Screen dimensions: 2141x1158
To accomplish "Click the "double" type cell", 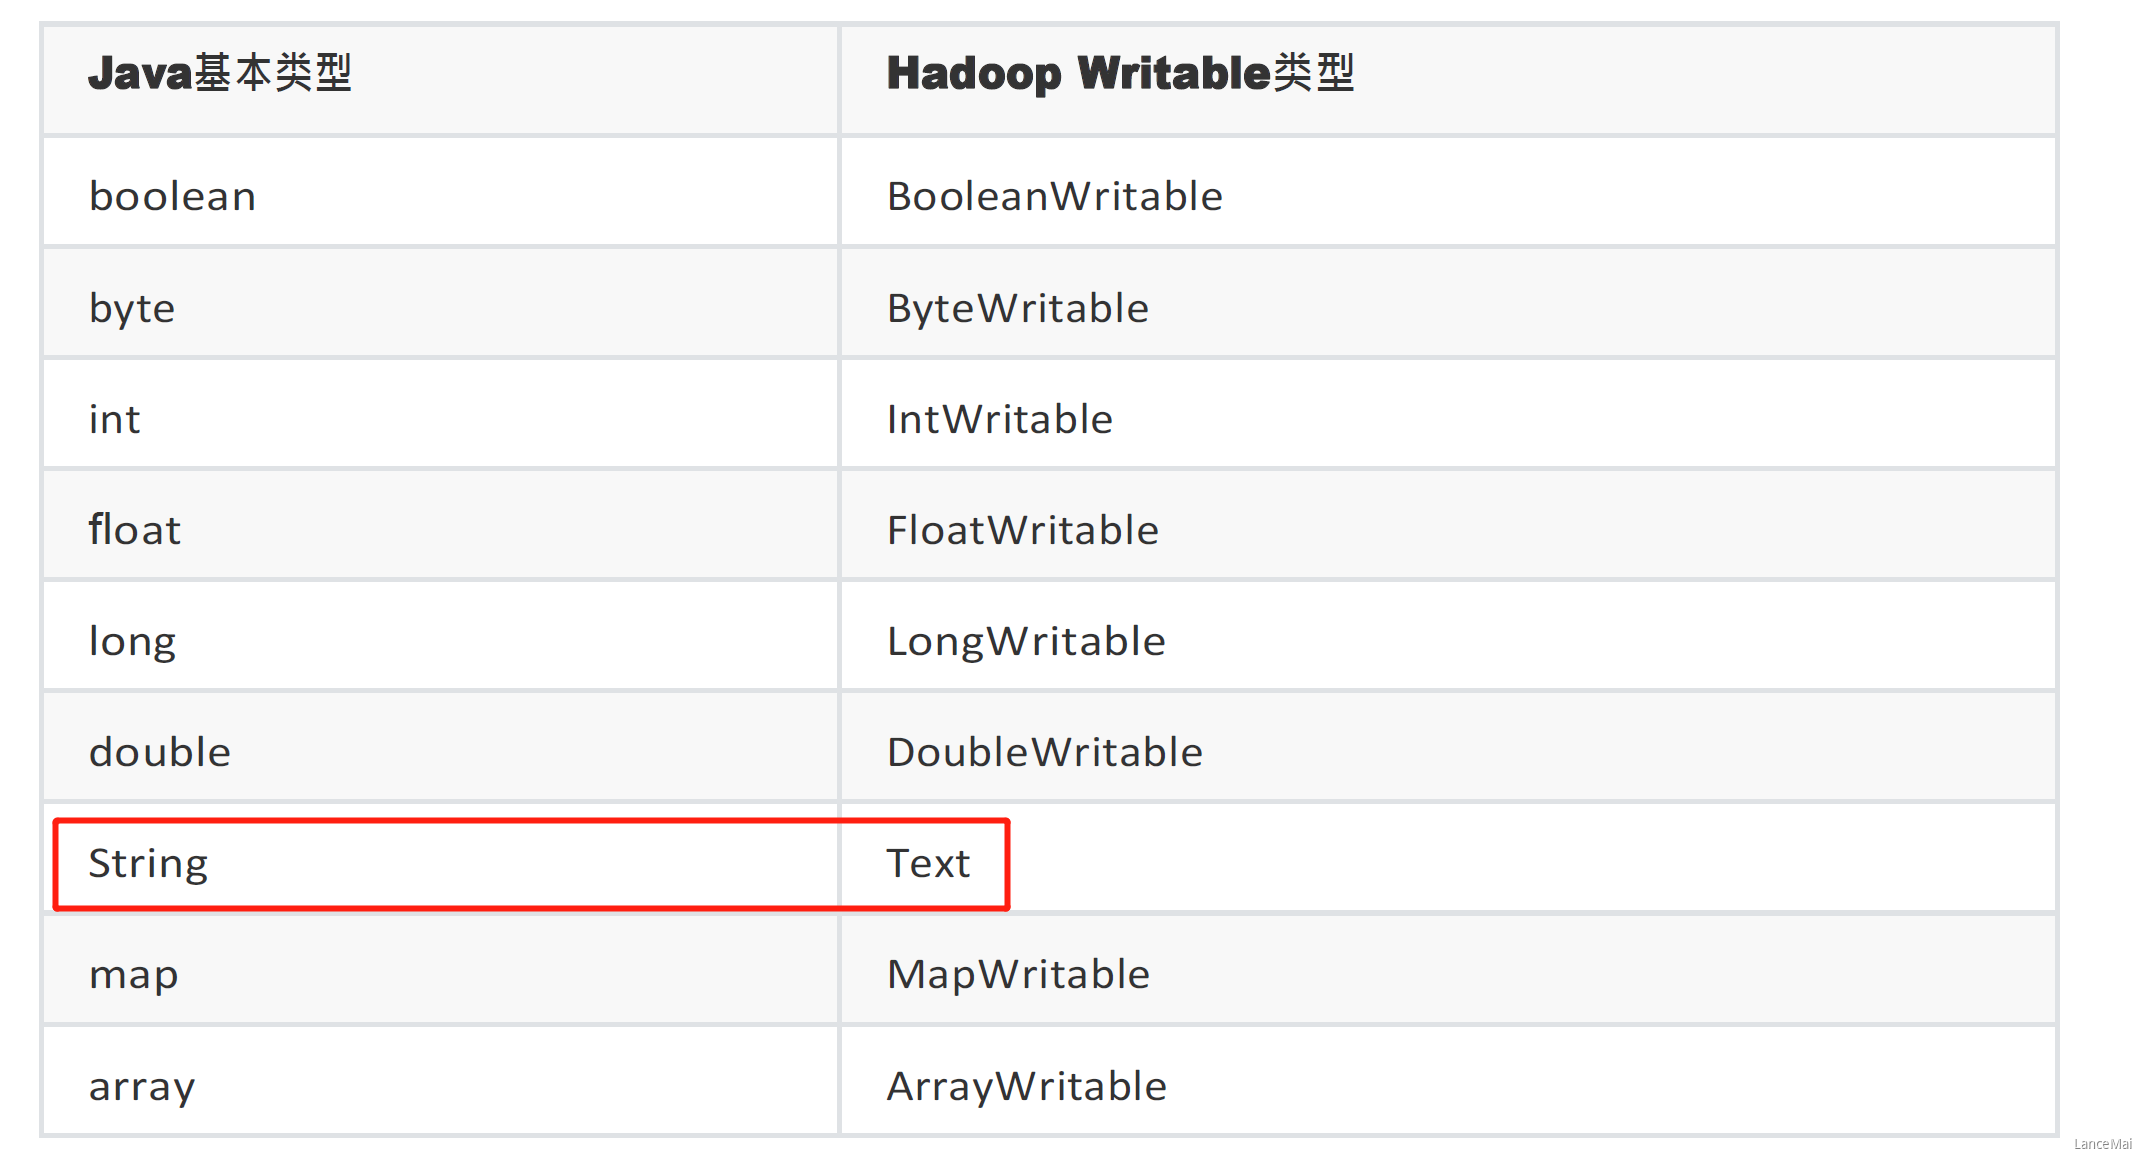I will [160, 752].
